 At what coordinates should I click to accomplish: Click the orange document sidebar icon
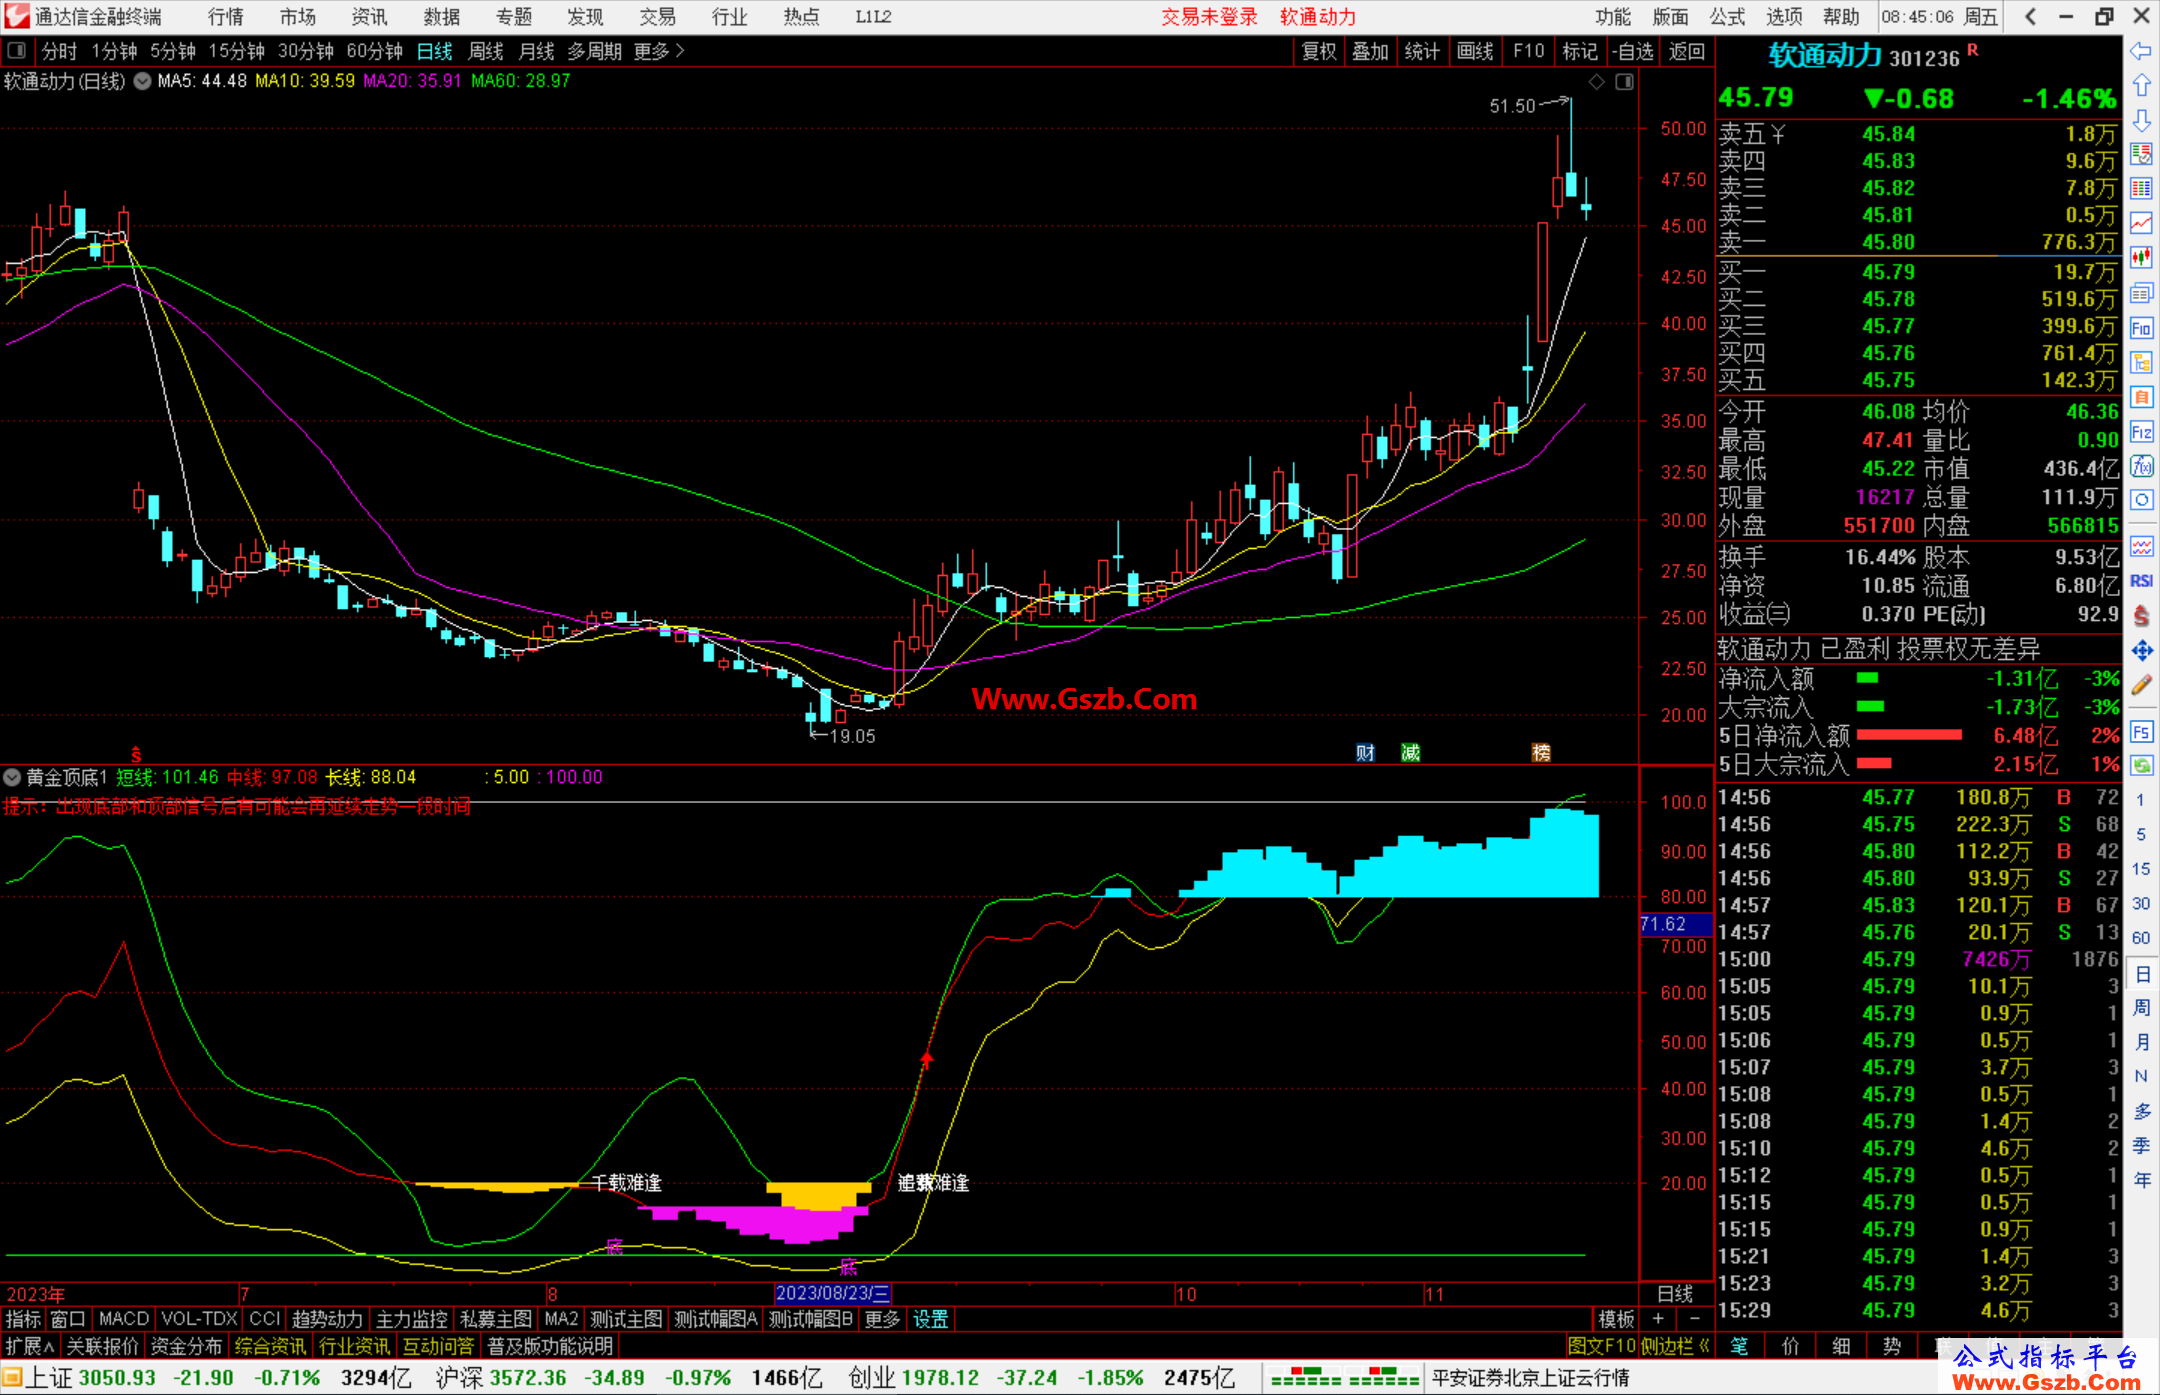[x=2141, y=397]
